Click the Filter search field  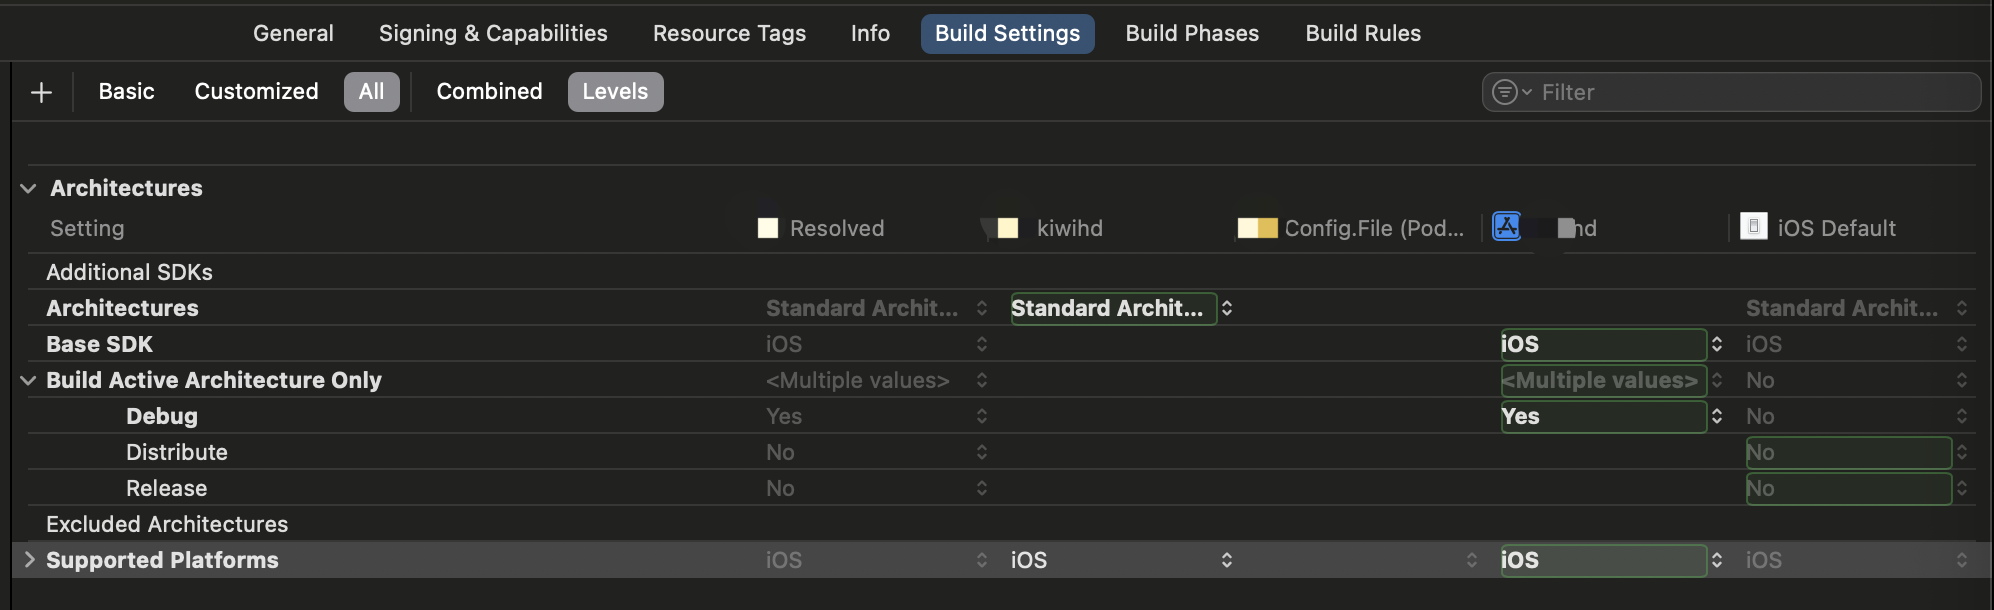click(1731, 92)
